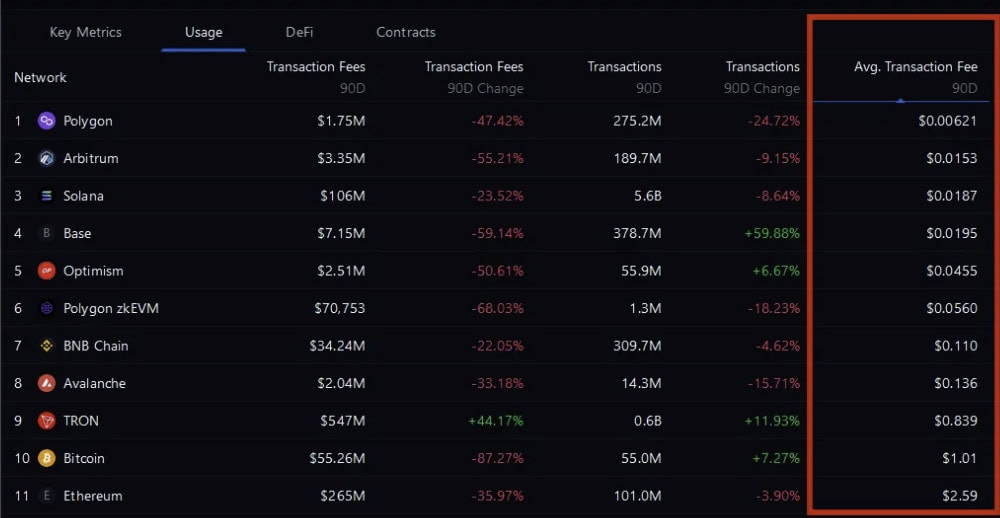
Task: Click TRON's average fee $0.839
Action: pyautogui.click(x=955, y=421)
